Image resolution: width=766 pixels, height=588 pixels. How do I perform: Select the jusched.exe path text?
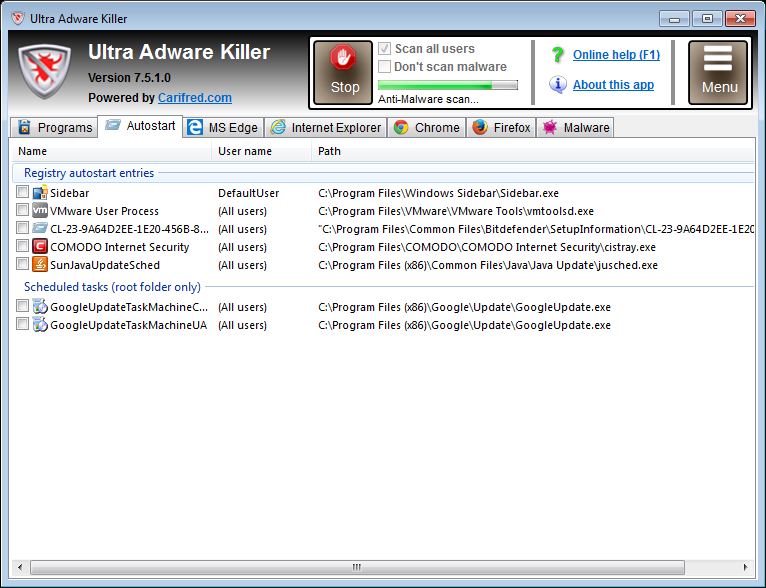[x=488, y=265]
